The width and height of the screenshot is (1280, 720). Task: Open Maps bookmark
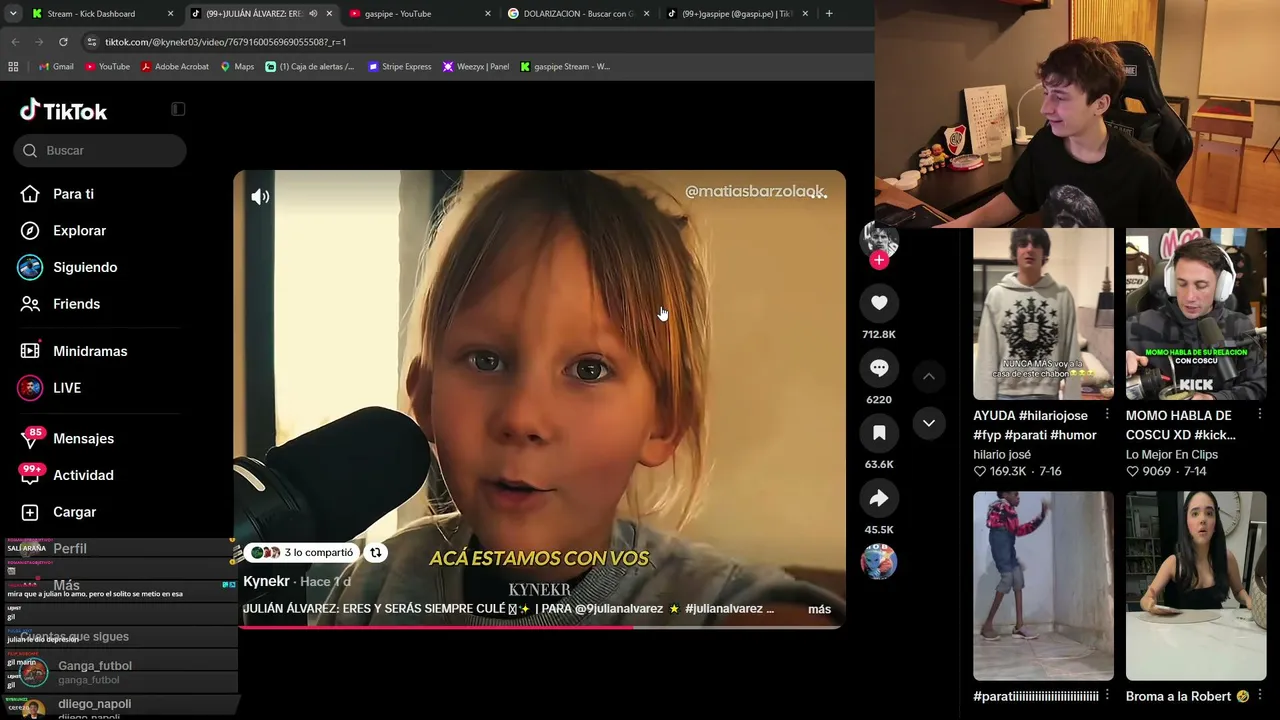[x=237, y=67]
